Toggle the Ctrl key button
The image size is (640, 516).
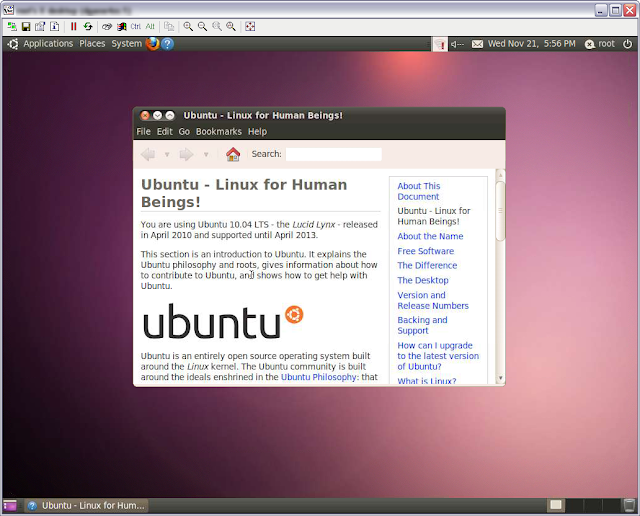point(136,27)
